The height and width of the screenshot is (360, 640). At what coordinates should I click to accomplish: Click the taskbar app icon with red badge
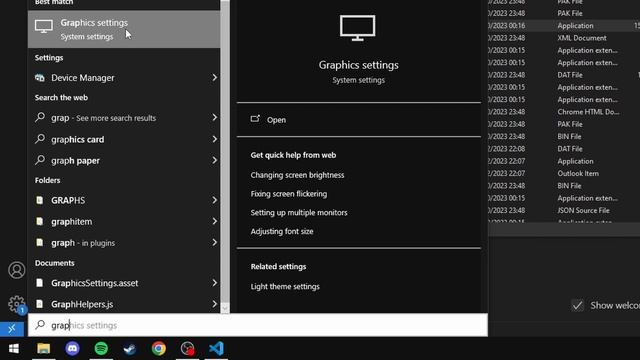pos(187,349)
